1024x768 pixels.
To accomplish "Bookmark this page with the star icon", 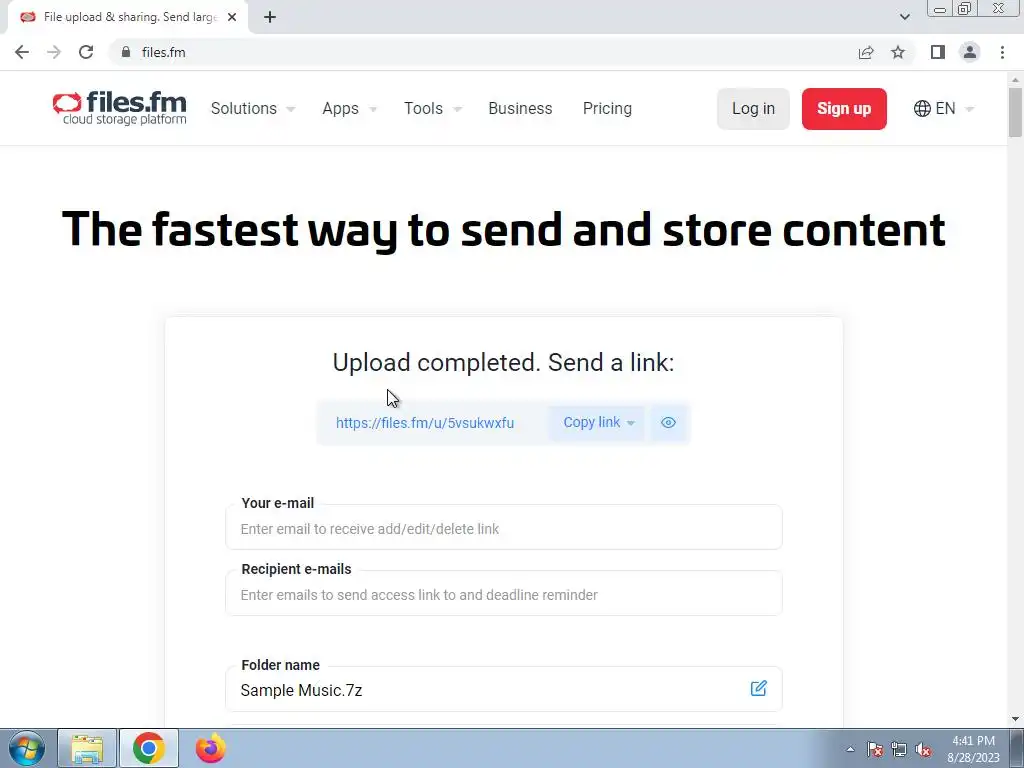I will (898, 52).
